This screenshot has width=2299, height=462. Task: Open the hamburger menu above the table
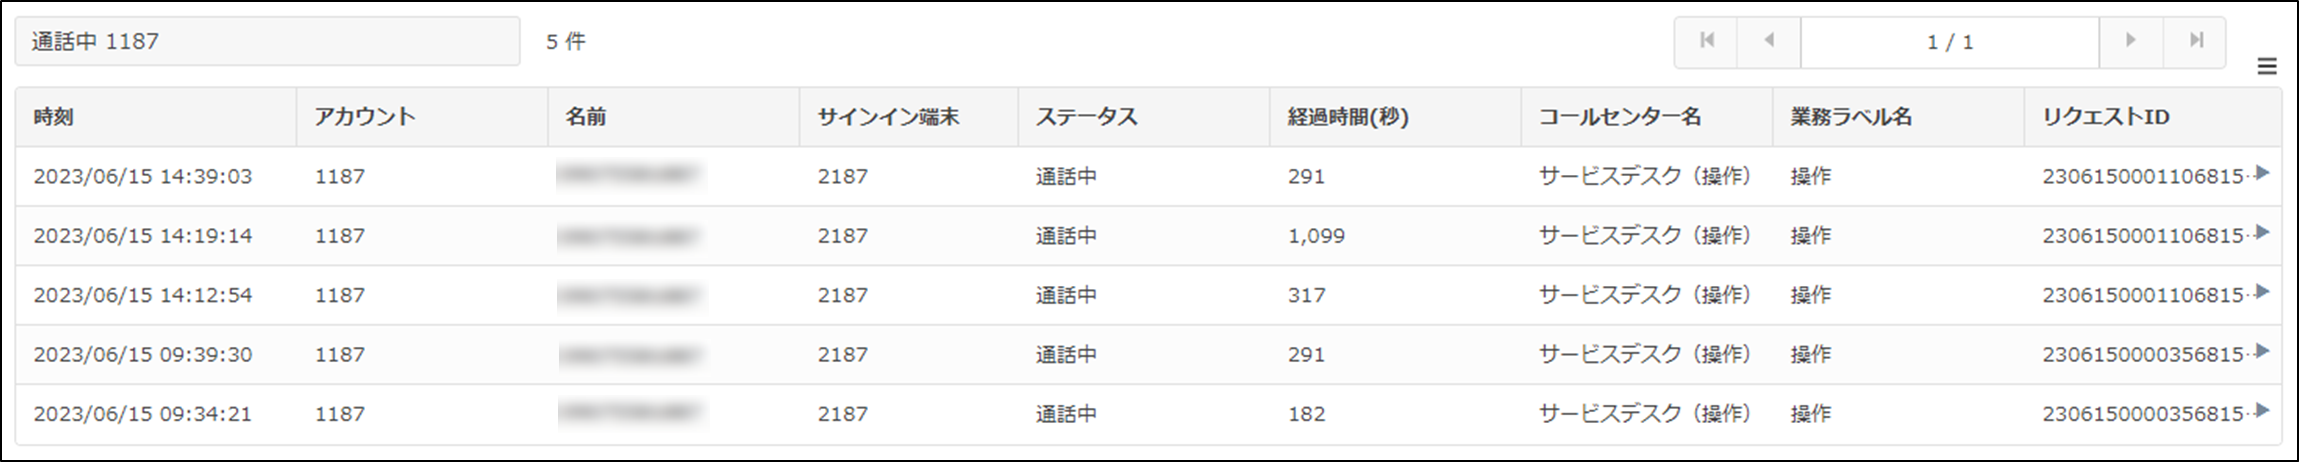2267,67
